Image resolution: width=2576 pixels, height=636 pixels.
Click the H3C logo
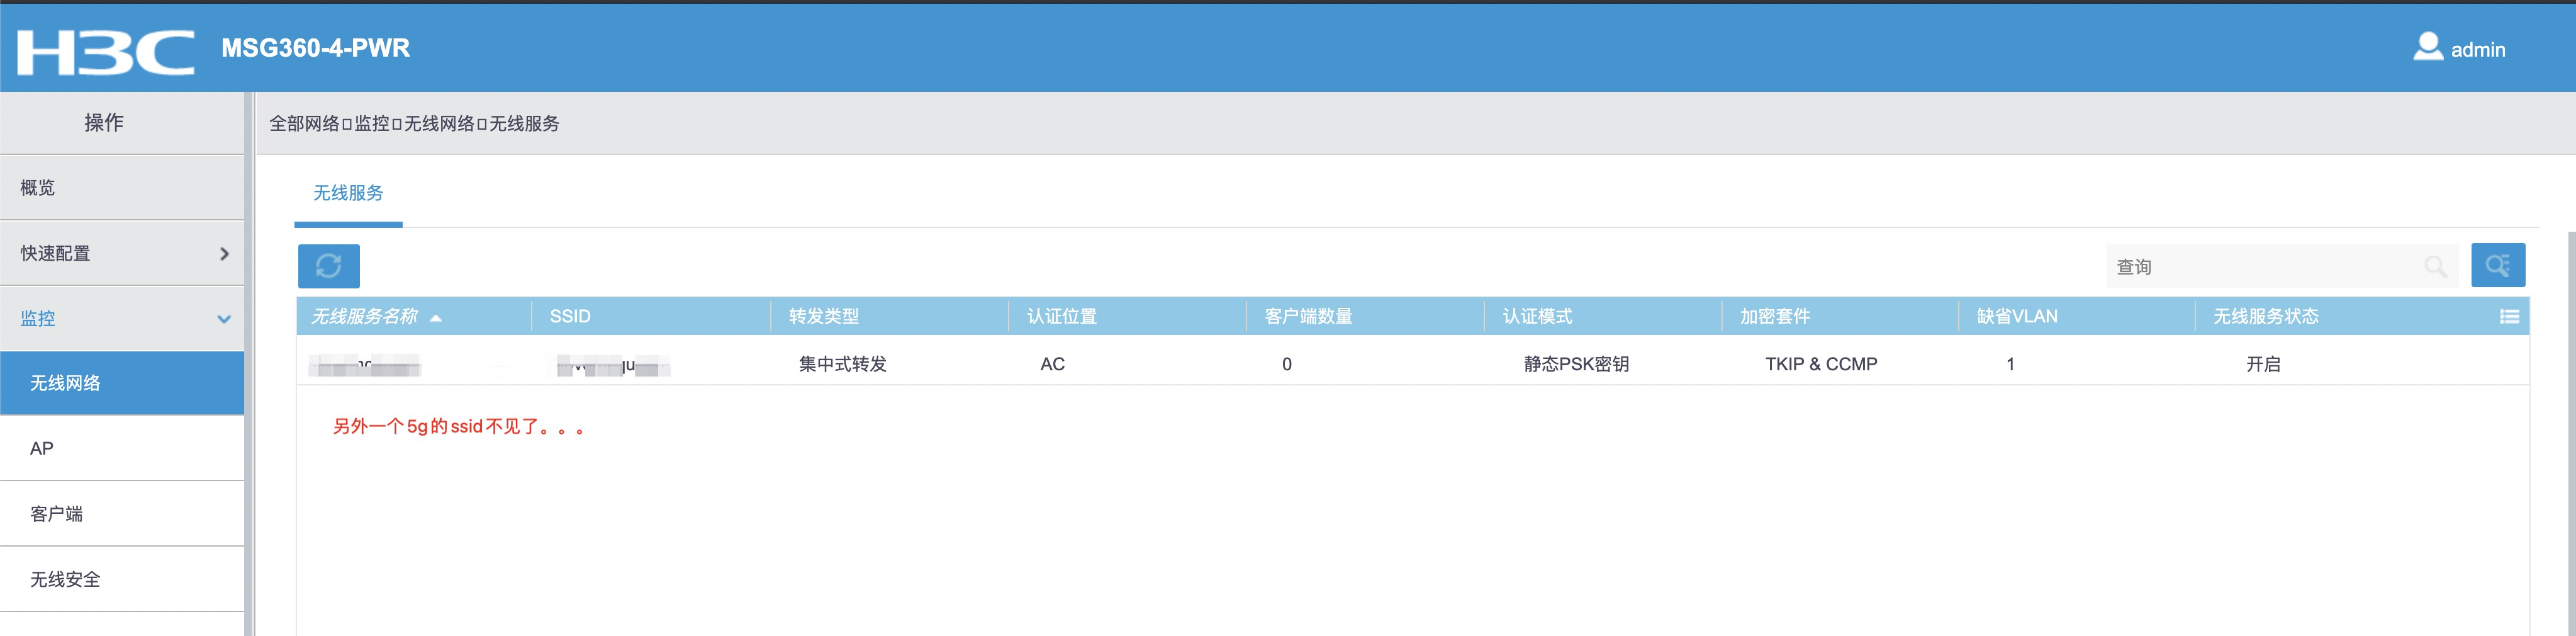[106, 52]
